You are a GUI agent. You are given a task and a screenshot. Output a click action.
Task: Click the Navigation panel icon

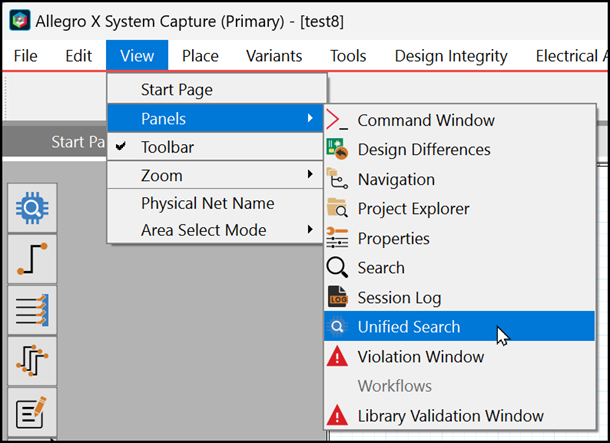coord(338,180)
